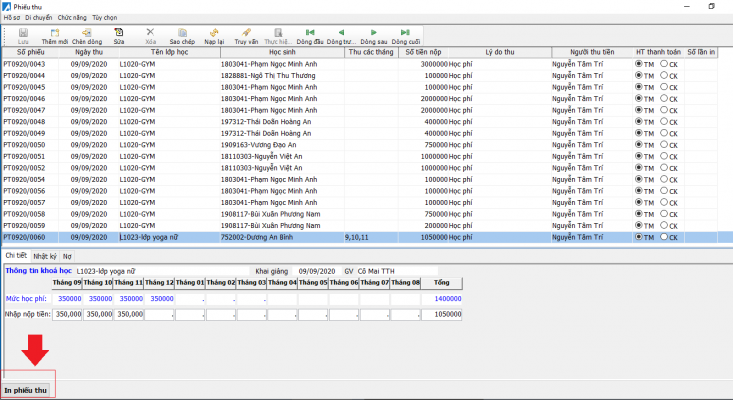Select CK payment for receipt PT0920/0043
This screenshot has height=400, width=733.
(664, 64)
